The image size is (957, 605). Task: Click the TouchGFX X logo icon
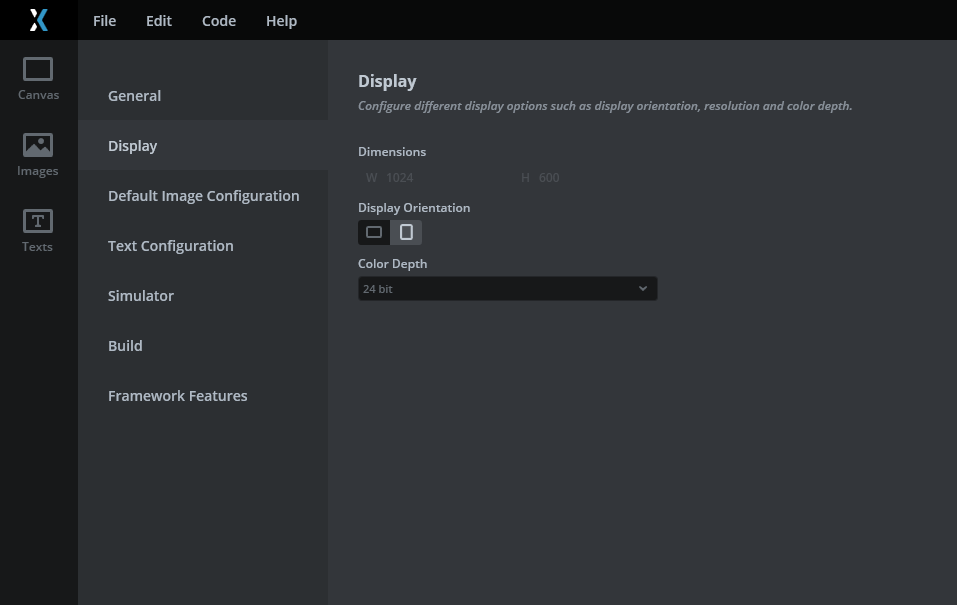[38, 20]
